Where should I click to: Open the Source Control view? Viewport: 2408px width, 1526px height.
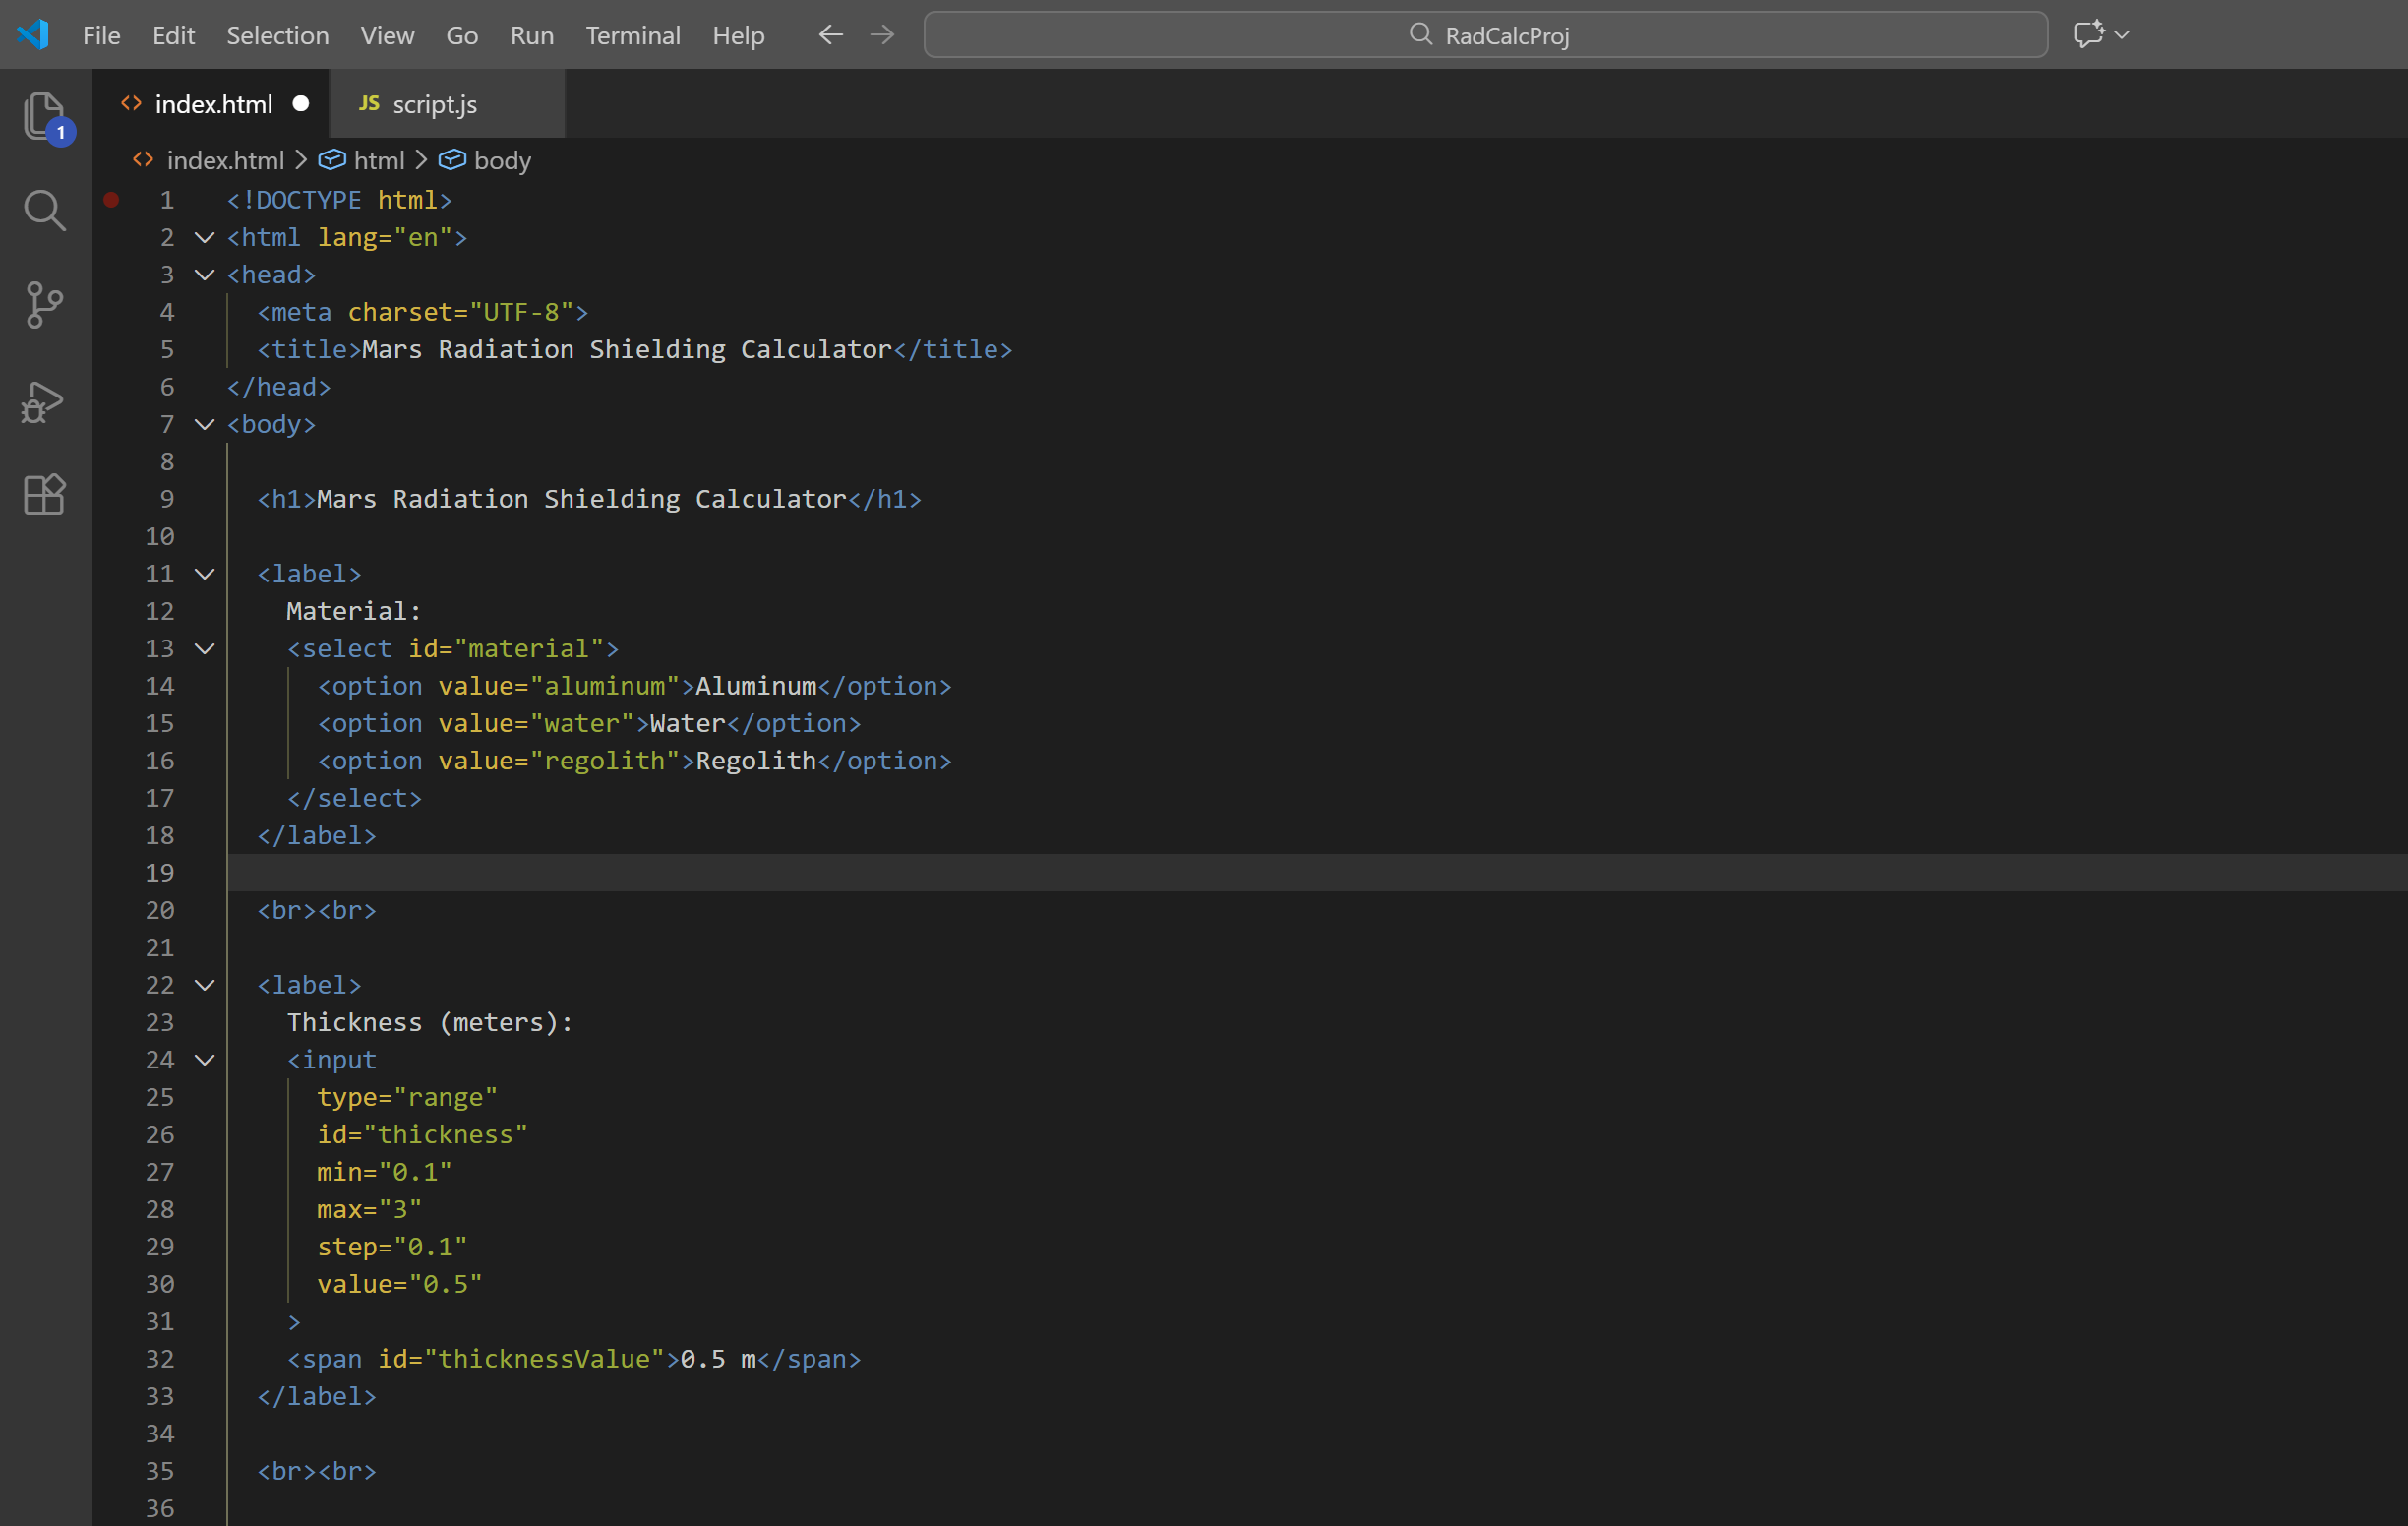click(44, 304)
